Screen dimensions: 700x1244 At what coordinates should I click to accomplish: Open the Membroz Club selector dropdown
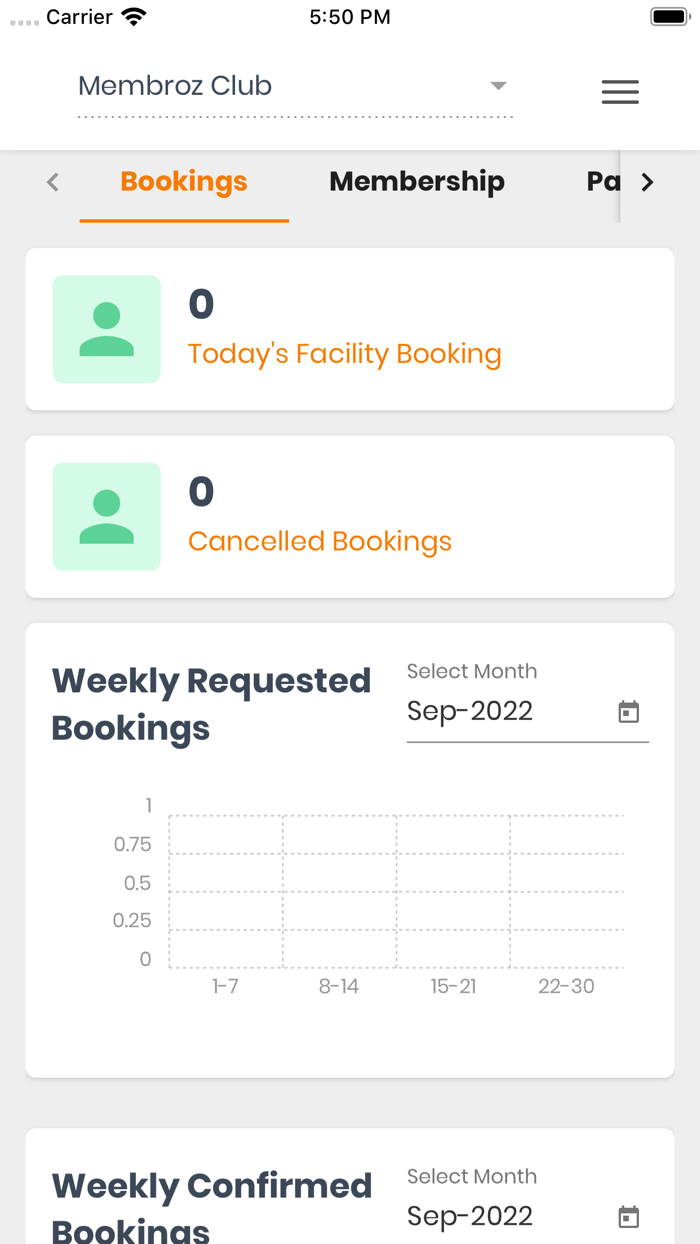pyautogui.click(x=498, y=86)
